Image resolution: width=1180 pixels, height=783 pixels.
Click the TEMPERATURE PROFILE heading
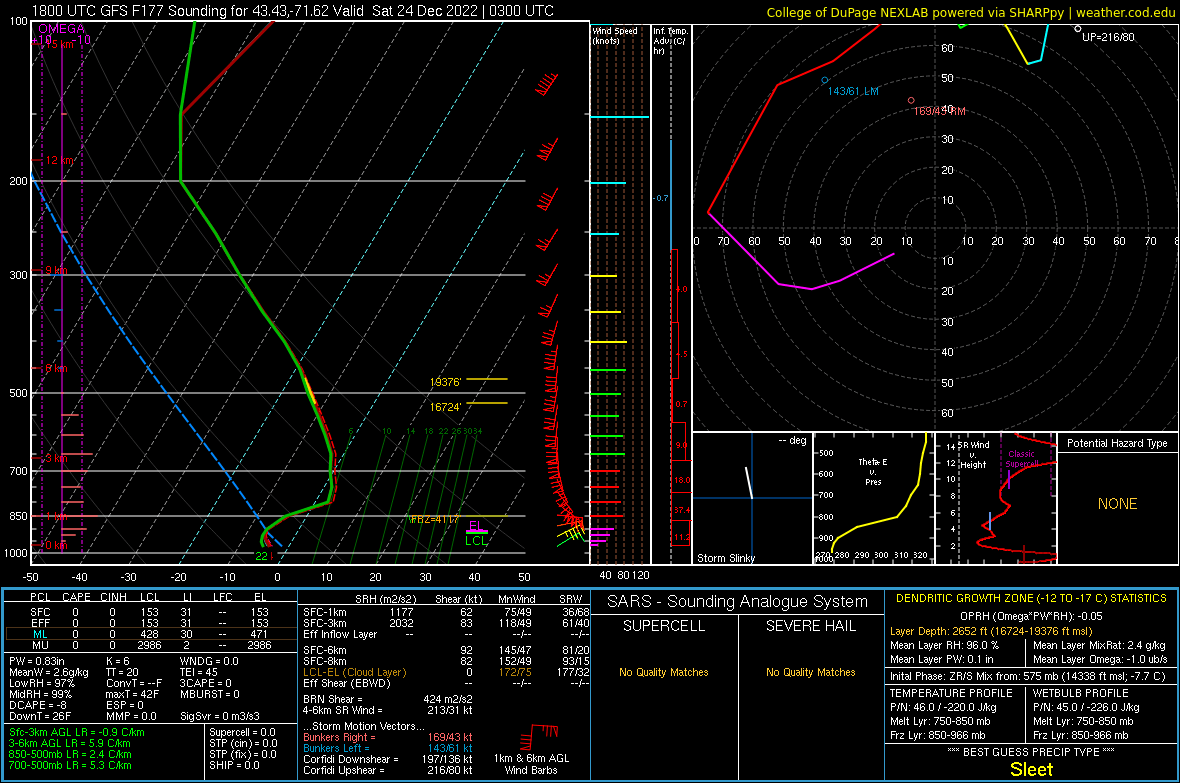[951, 693]
